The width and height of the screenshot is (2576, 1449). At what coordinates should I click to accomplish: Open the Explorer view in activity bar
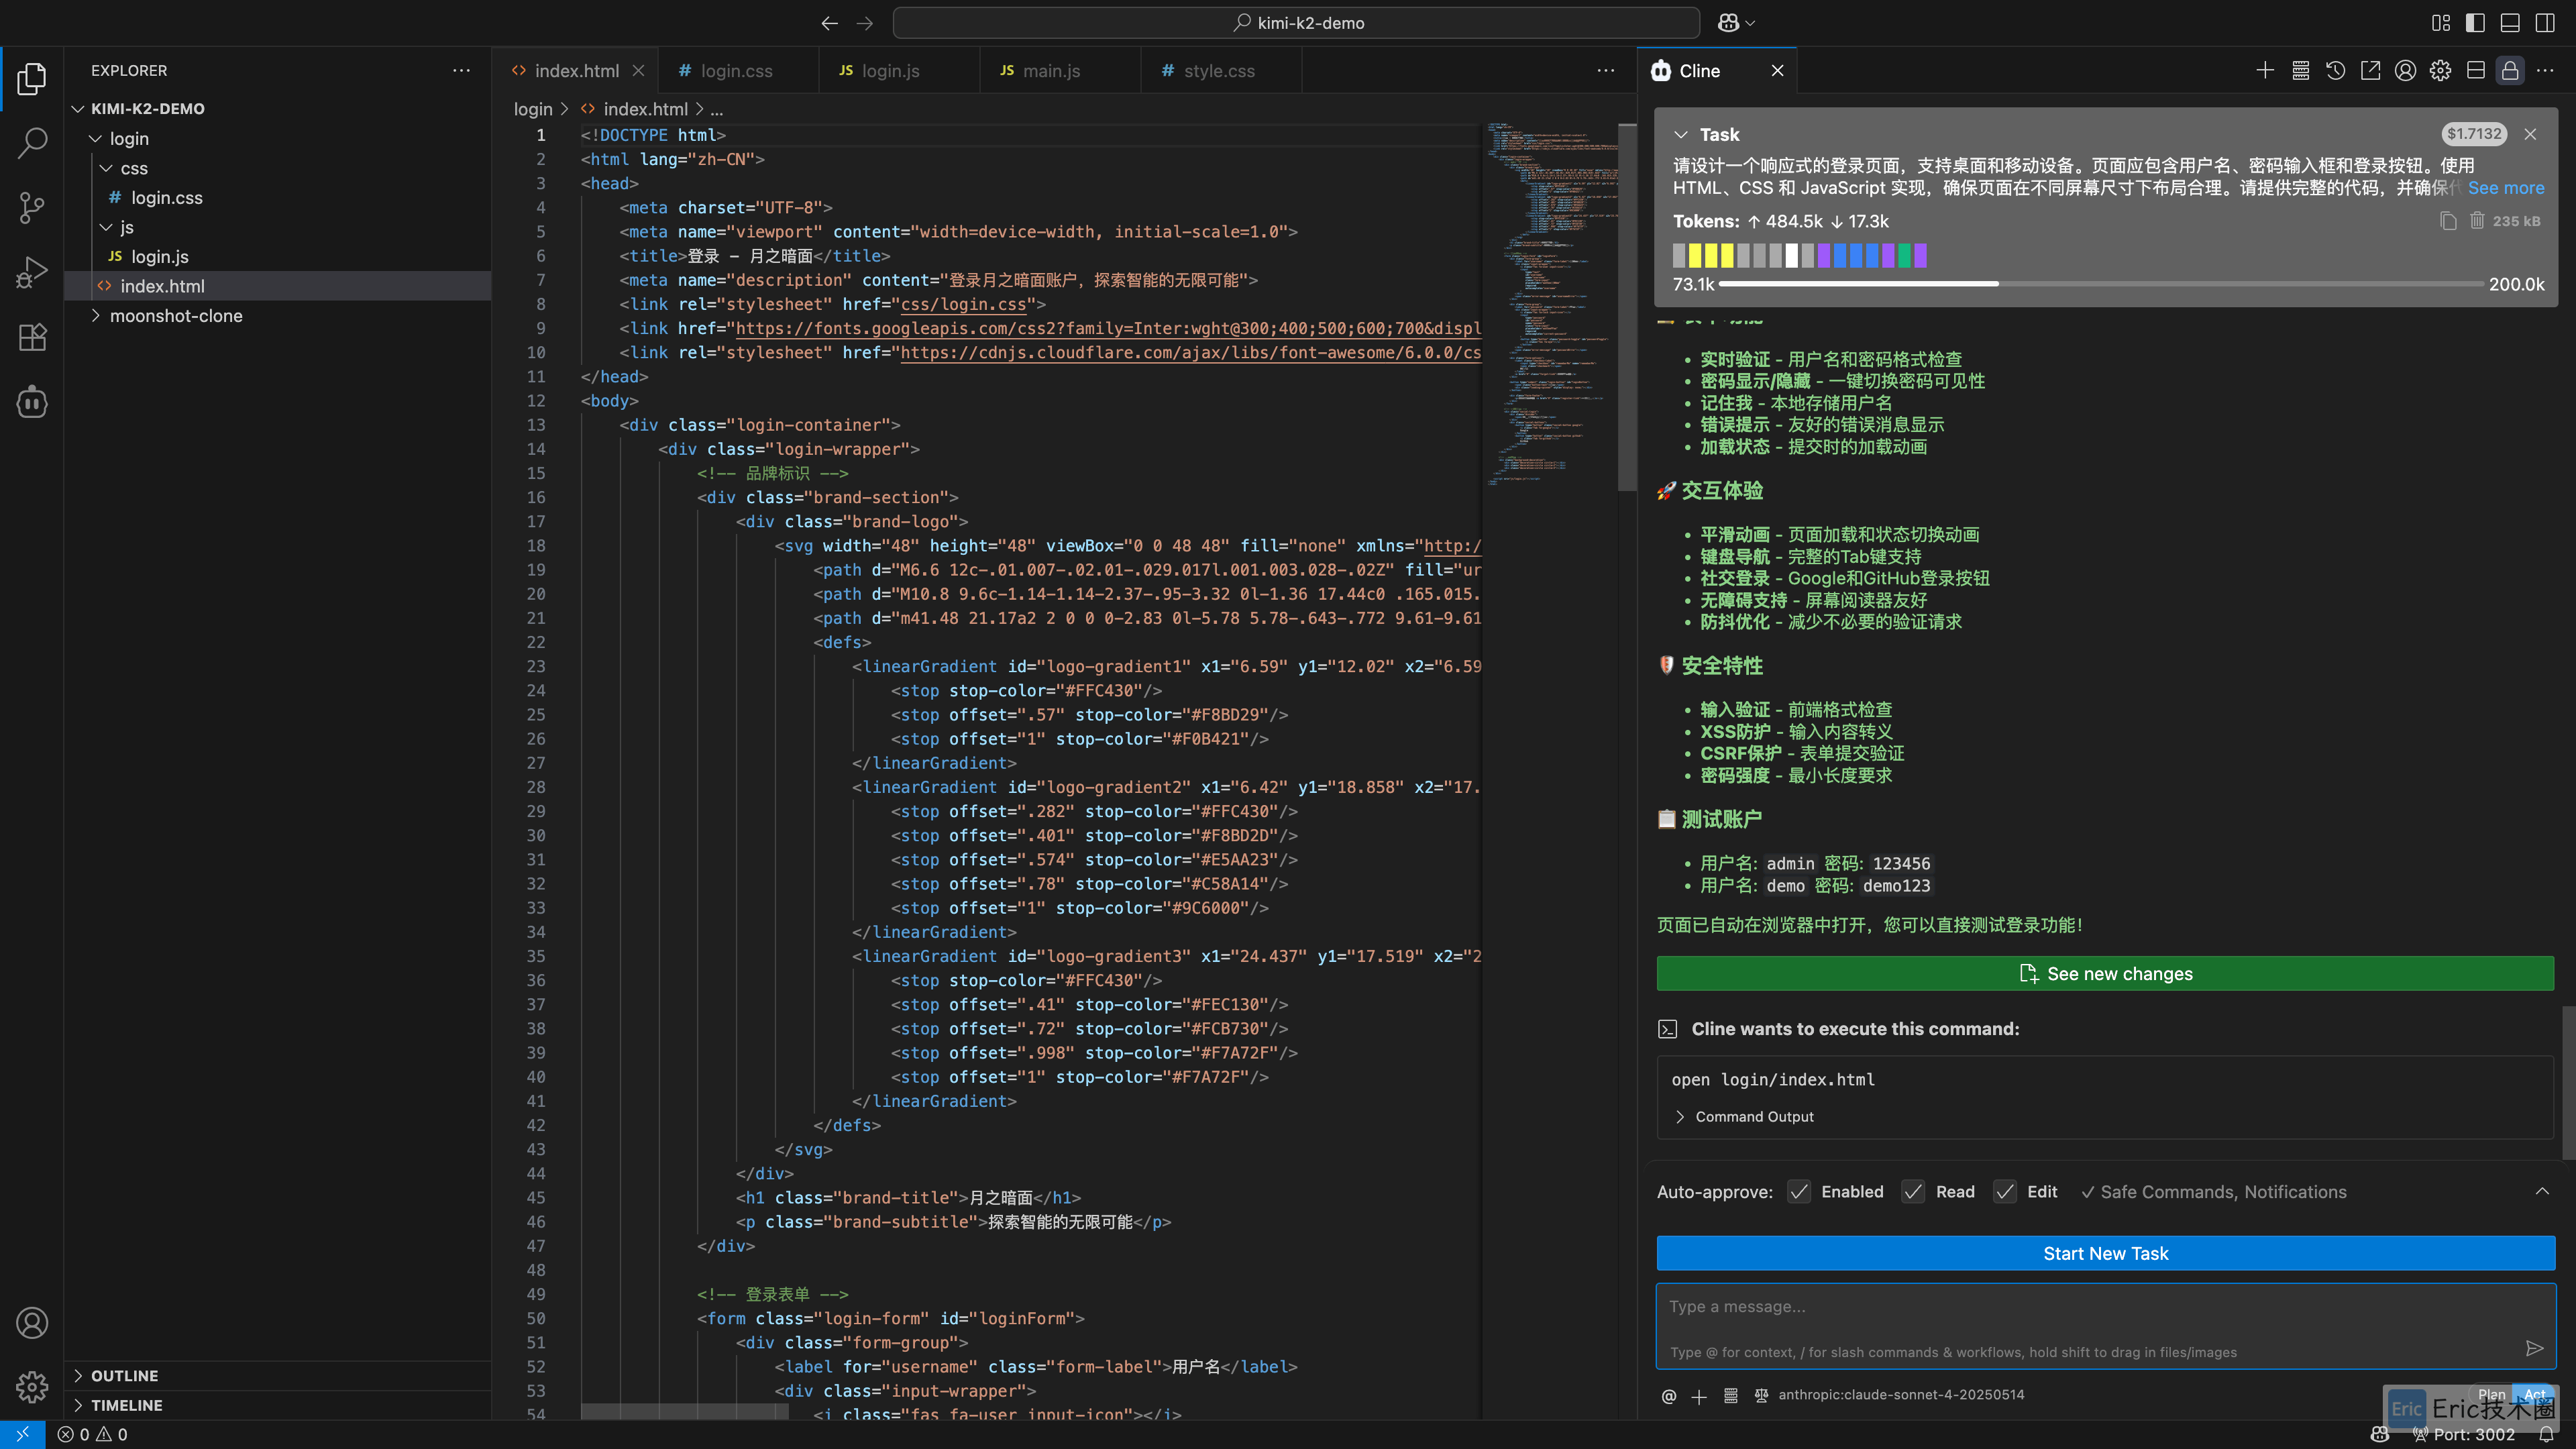point(32,79)
